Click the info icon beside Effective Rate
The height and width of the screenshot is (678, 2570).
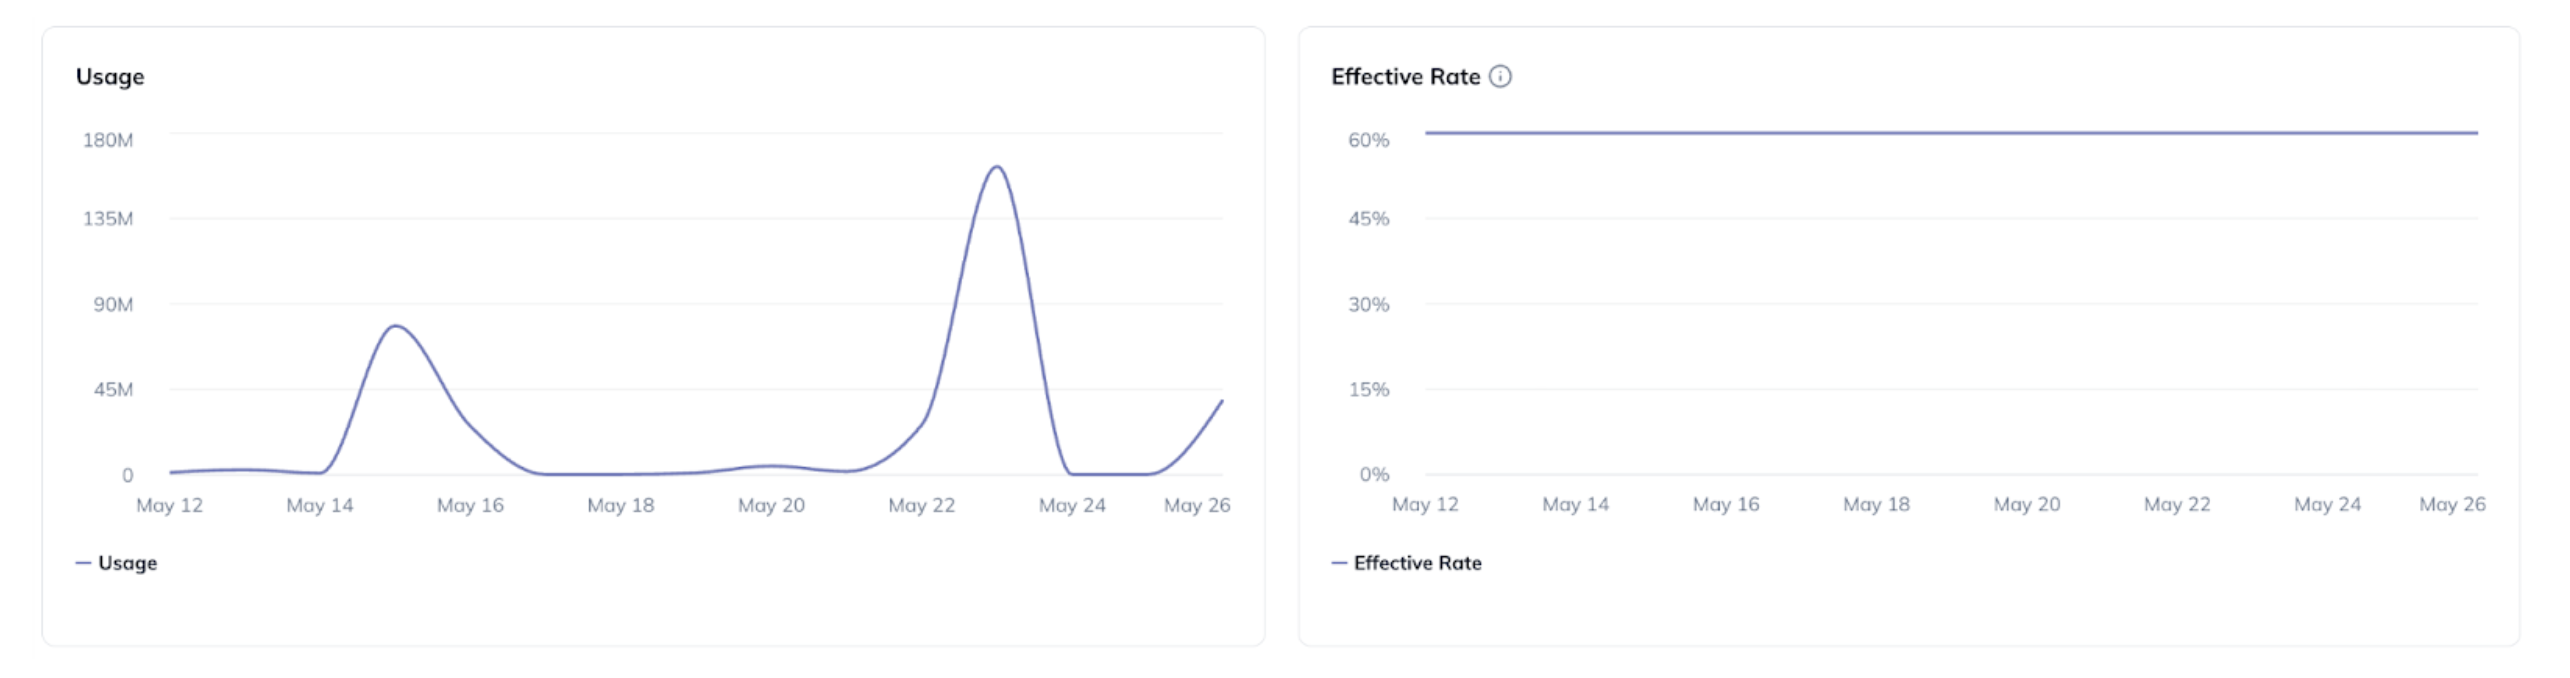click(1499, 77)
